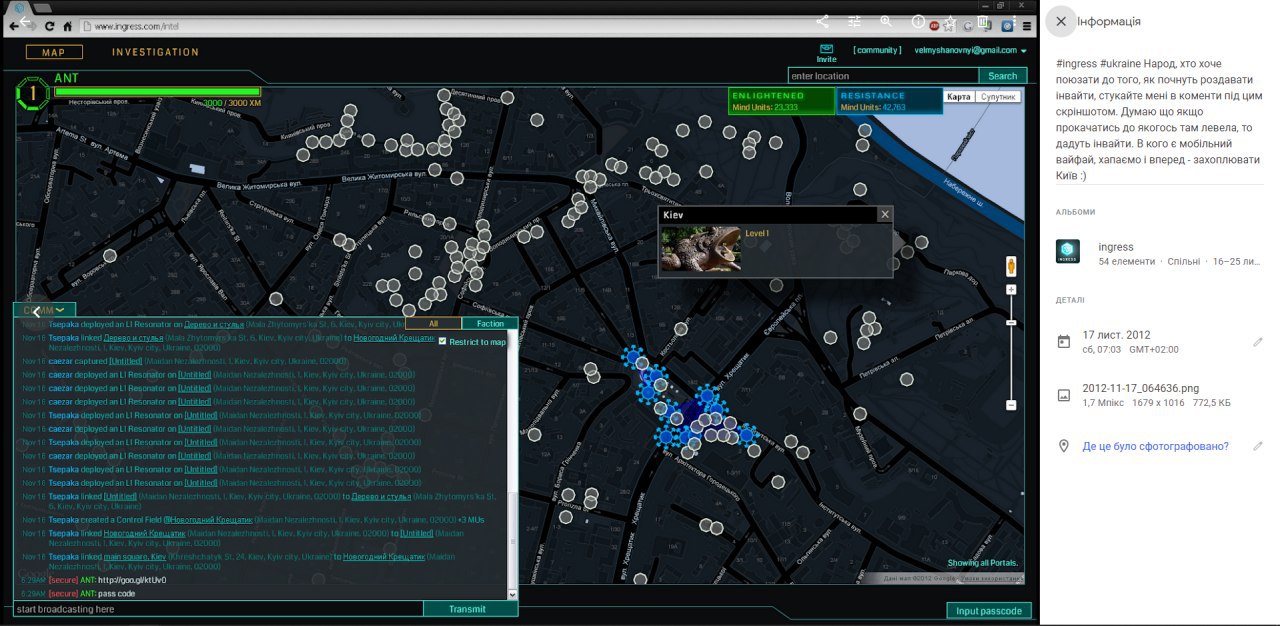Switch COMM to All tab

click(x=433, y=323)
